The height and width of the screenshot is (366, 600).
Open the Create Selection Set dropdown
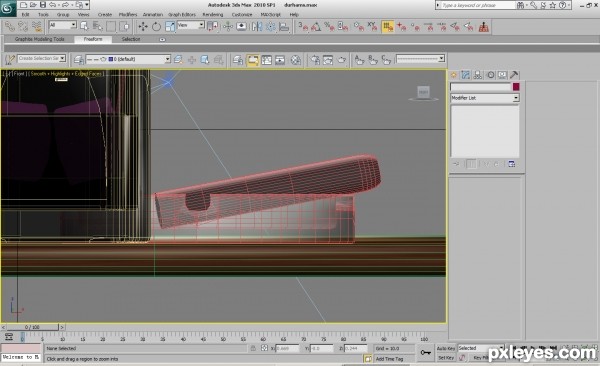click(x=42, y=58)
